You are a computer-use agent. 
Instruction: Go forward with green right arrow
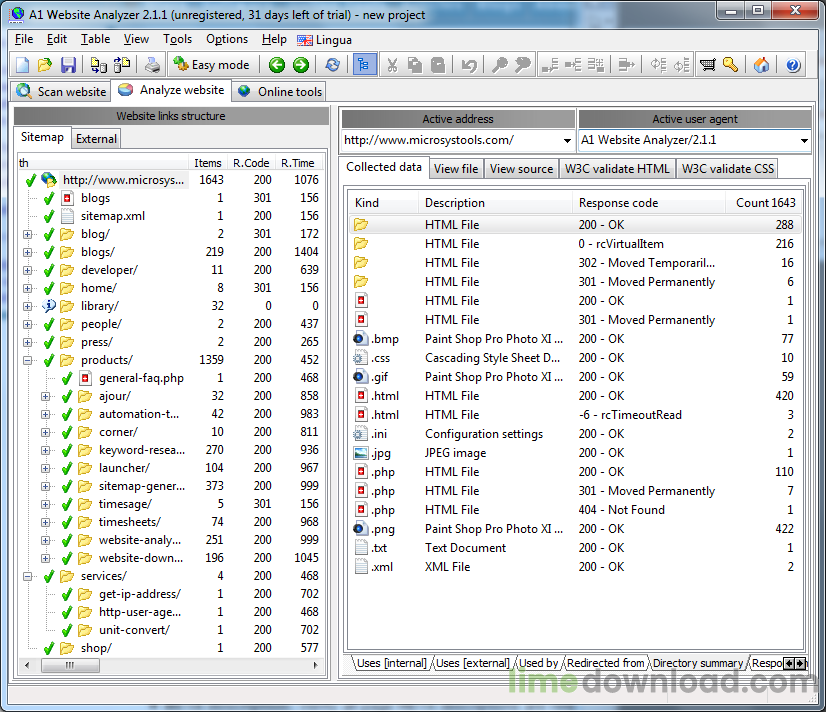point(301,65)
